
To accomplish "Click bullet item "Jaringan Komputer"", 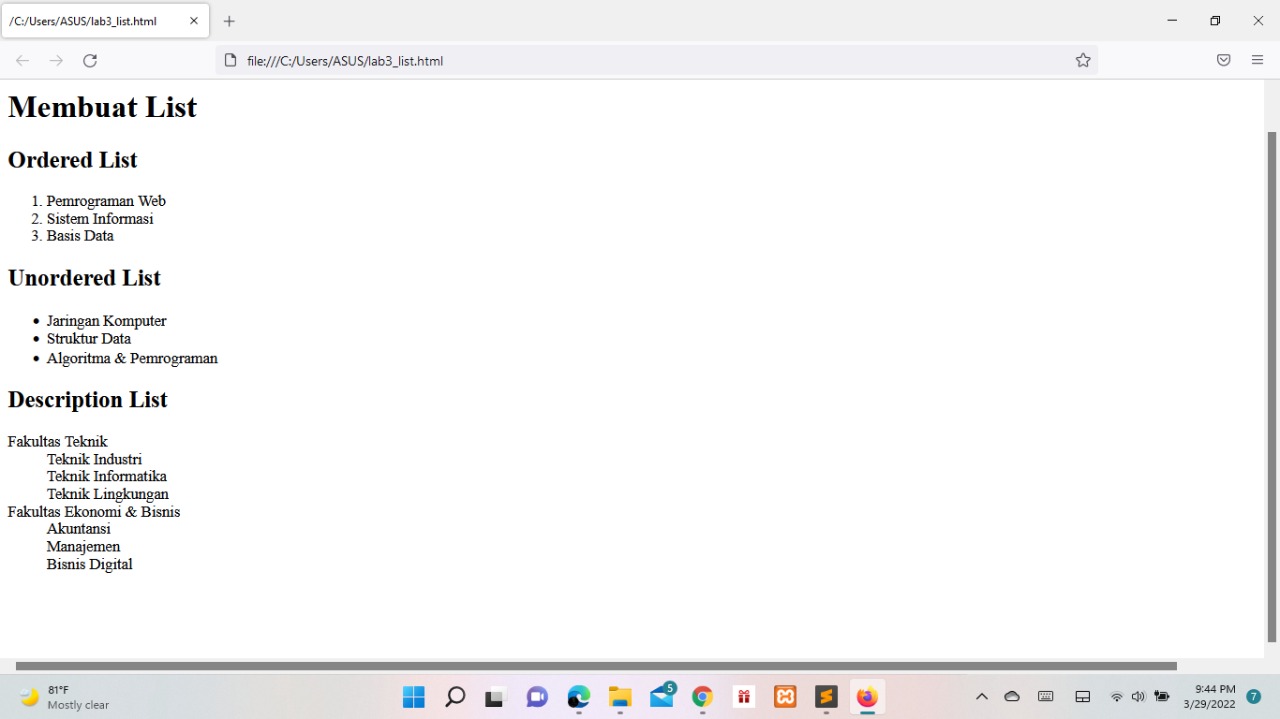I will [107, 321].
